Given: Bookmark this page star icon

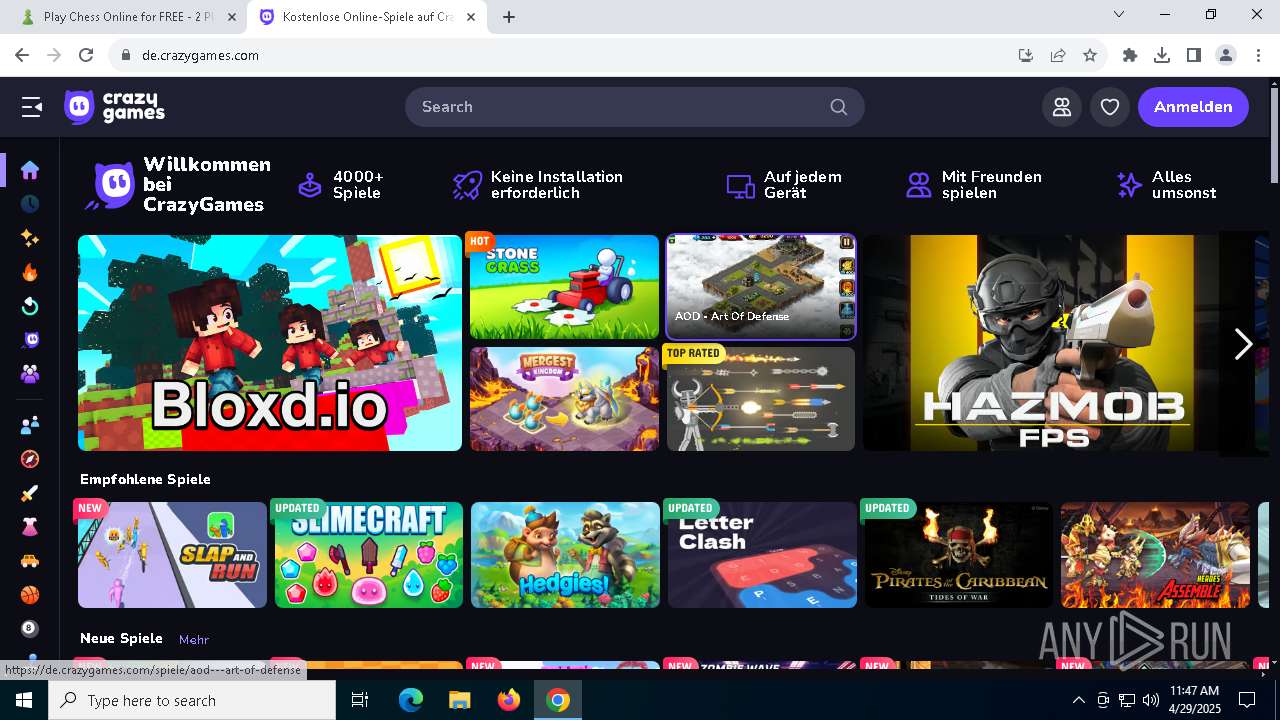Looking at the screenshot, I should tap(1090, 55).
